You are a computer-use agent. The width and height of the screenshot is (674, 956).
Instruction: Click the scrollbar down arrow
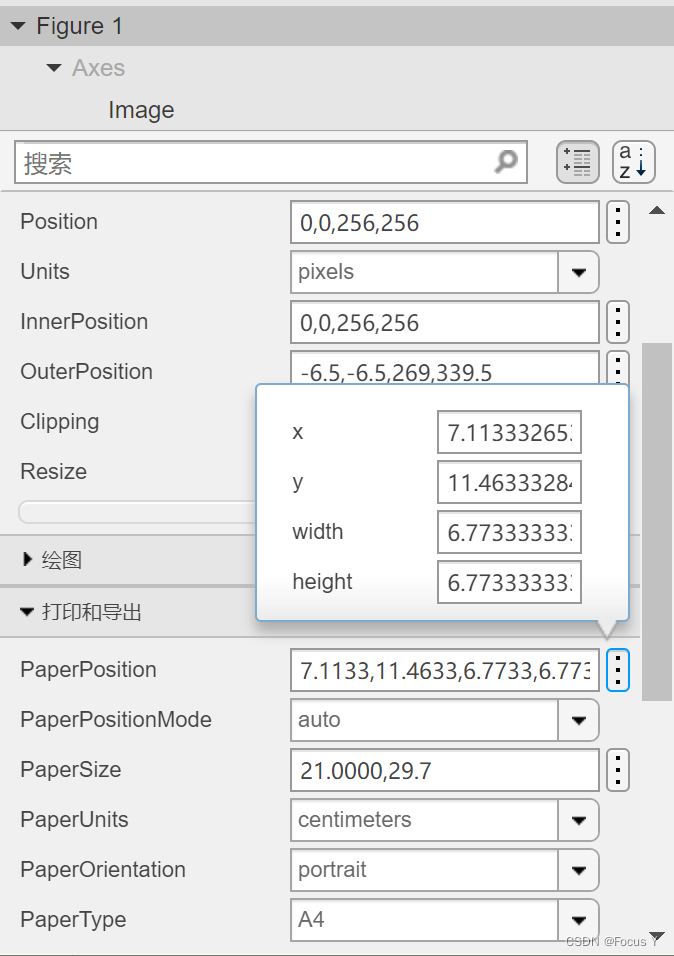tap(657, 936)
